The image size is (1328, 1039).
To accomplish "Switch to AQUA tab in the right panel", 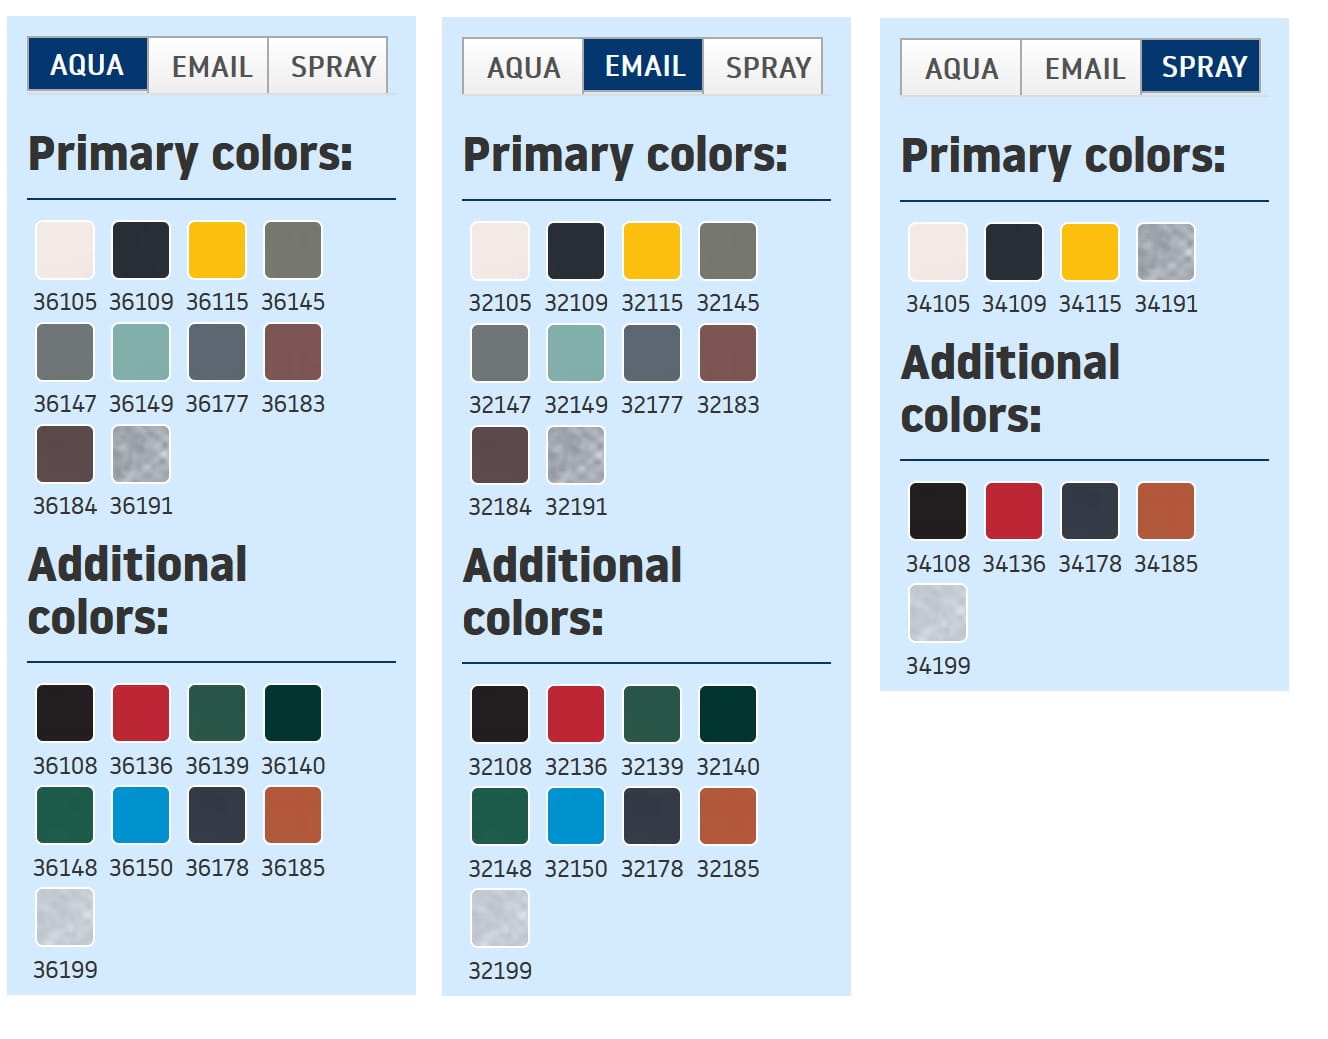I will click(x=961, y=69).
